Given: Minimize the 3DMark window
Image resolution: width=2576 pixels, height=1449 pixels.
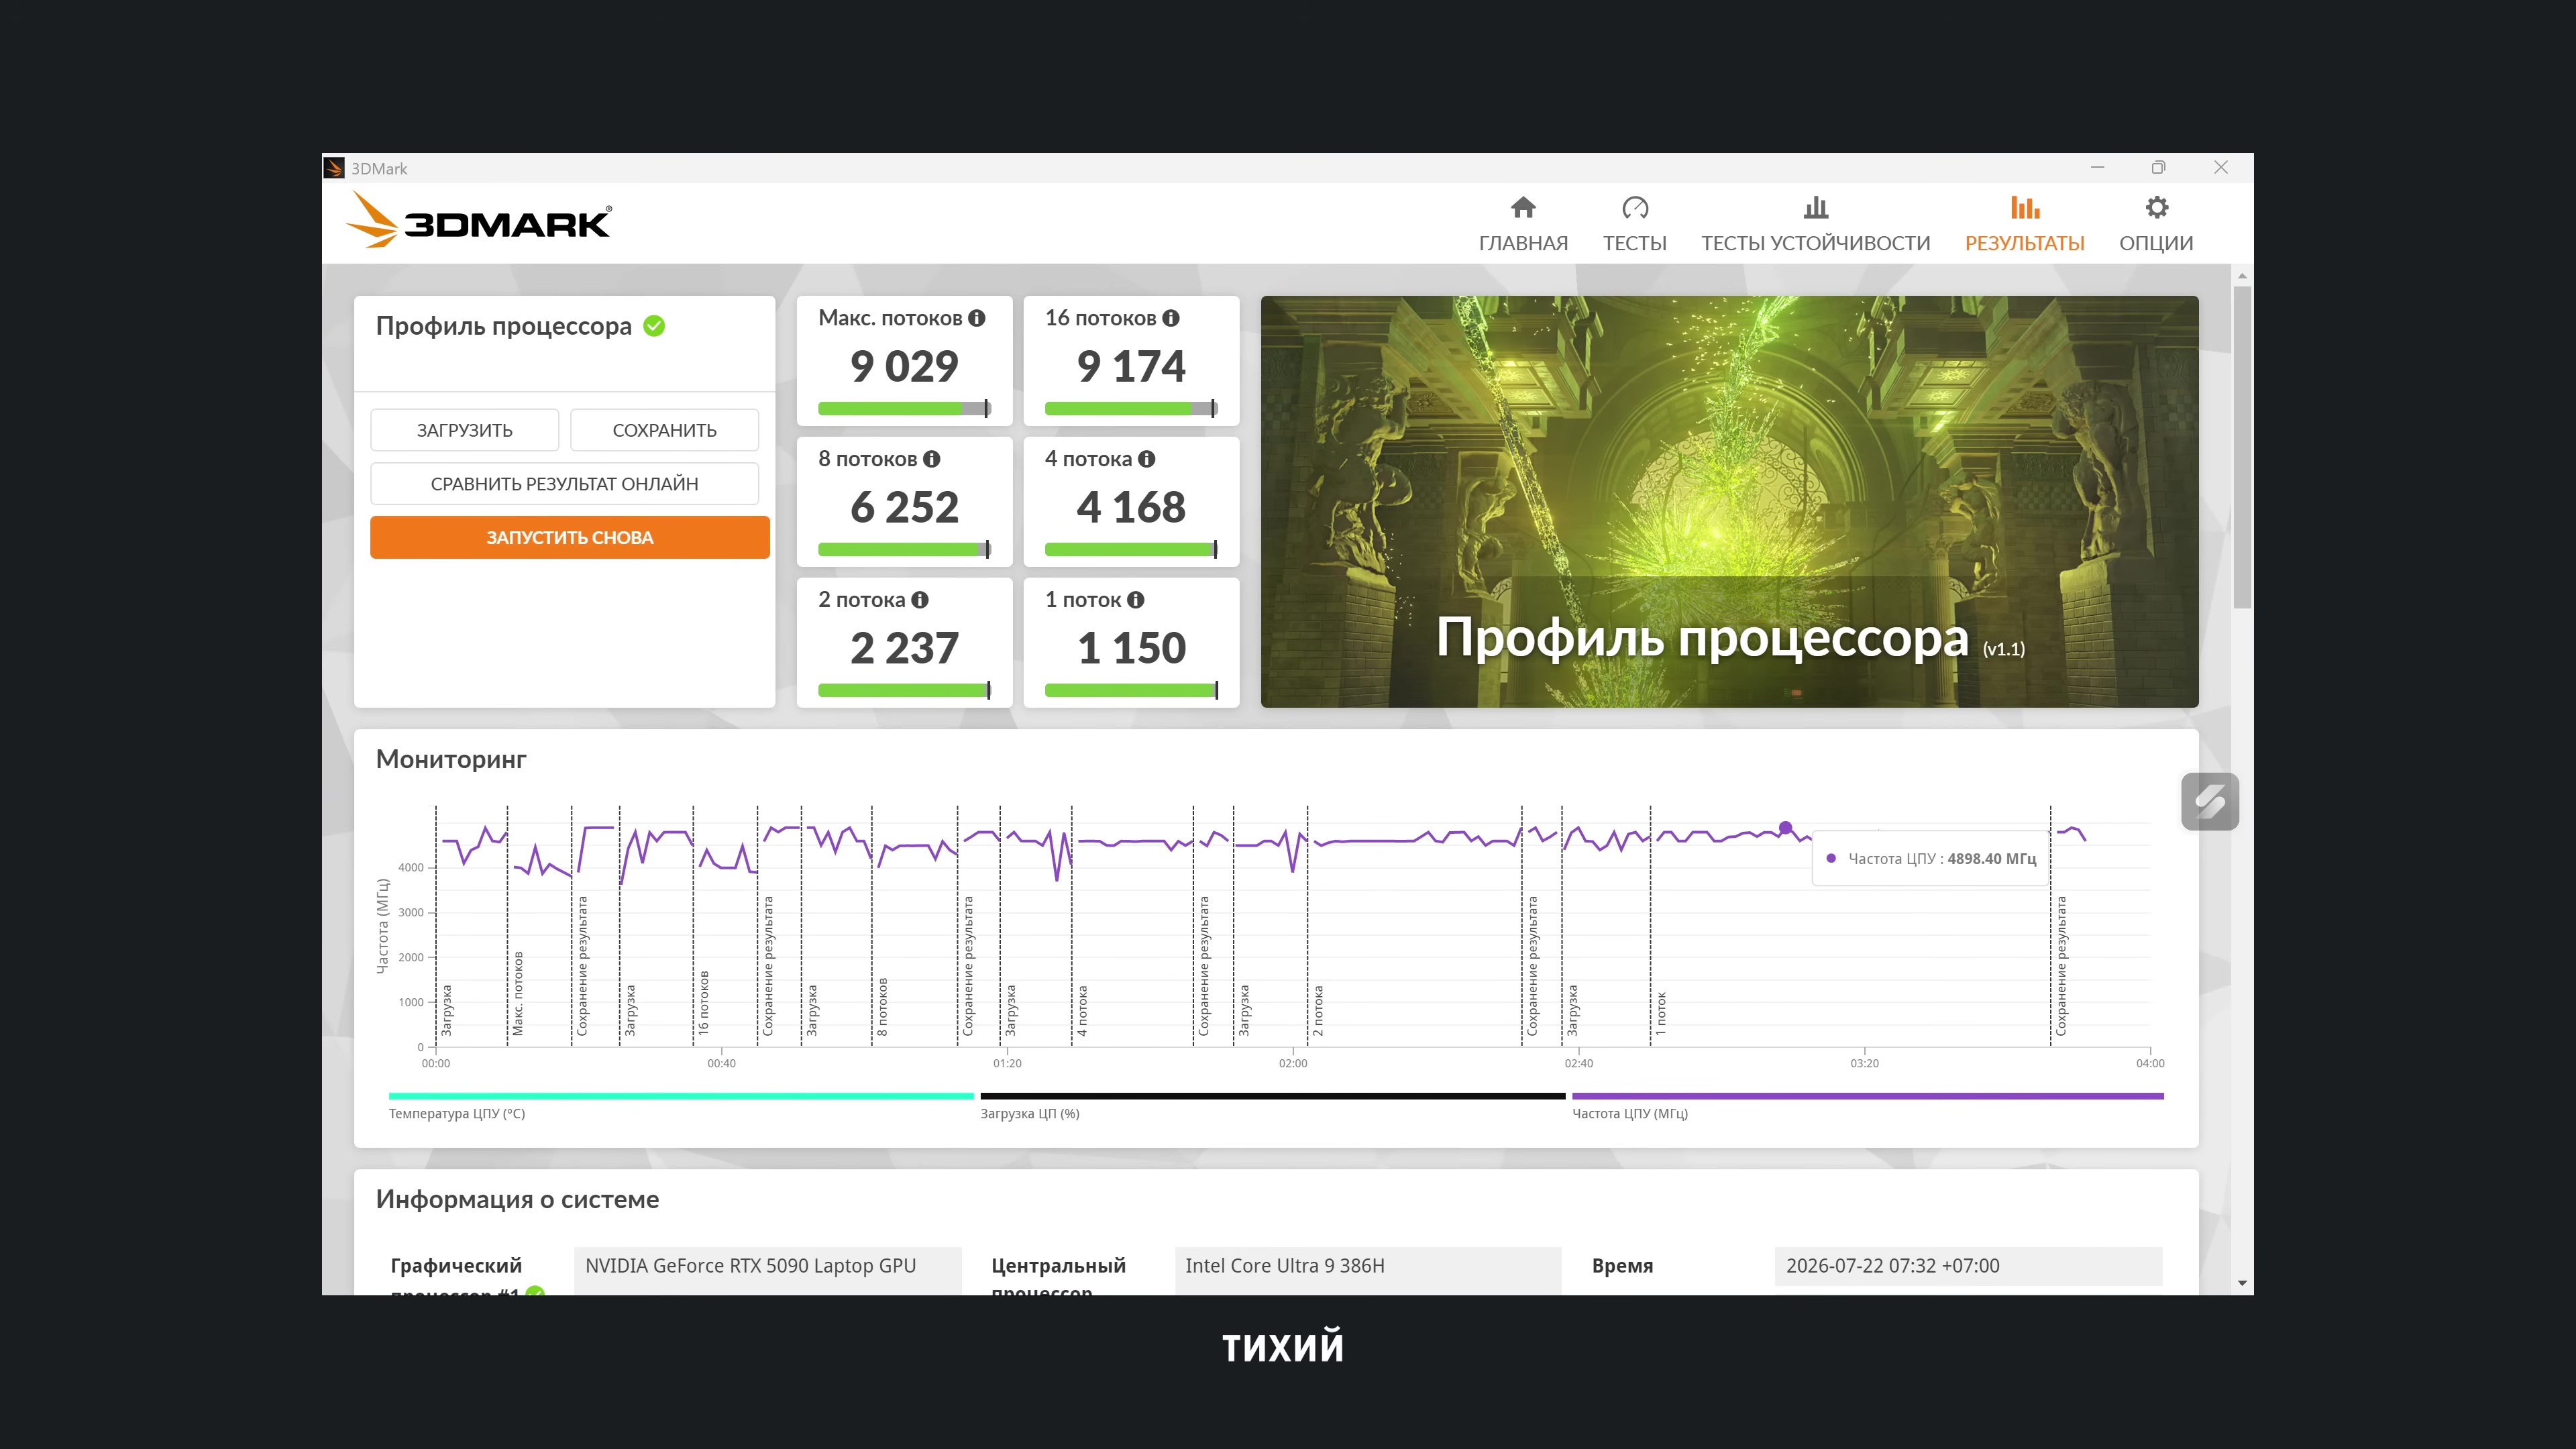Looking at the screenshot, I should click(x=2098, y=168).
